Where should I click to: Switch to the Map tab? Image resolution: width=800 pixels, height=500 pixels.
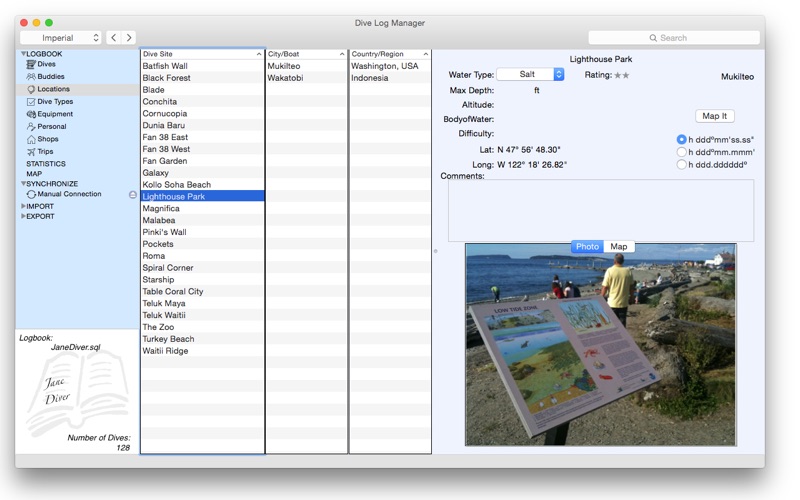(x=619, y=246)
